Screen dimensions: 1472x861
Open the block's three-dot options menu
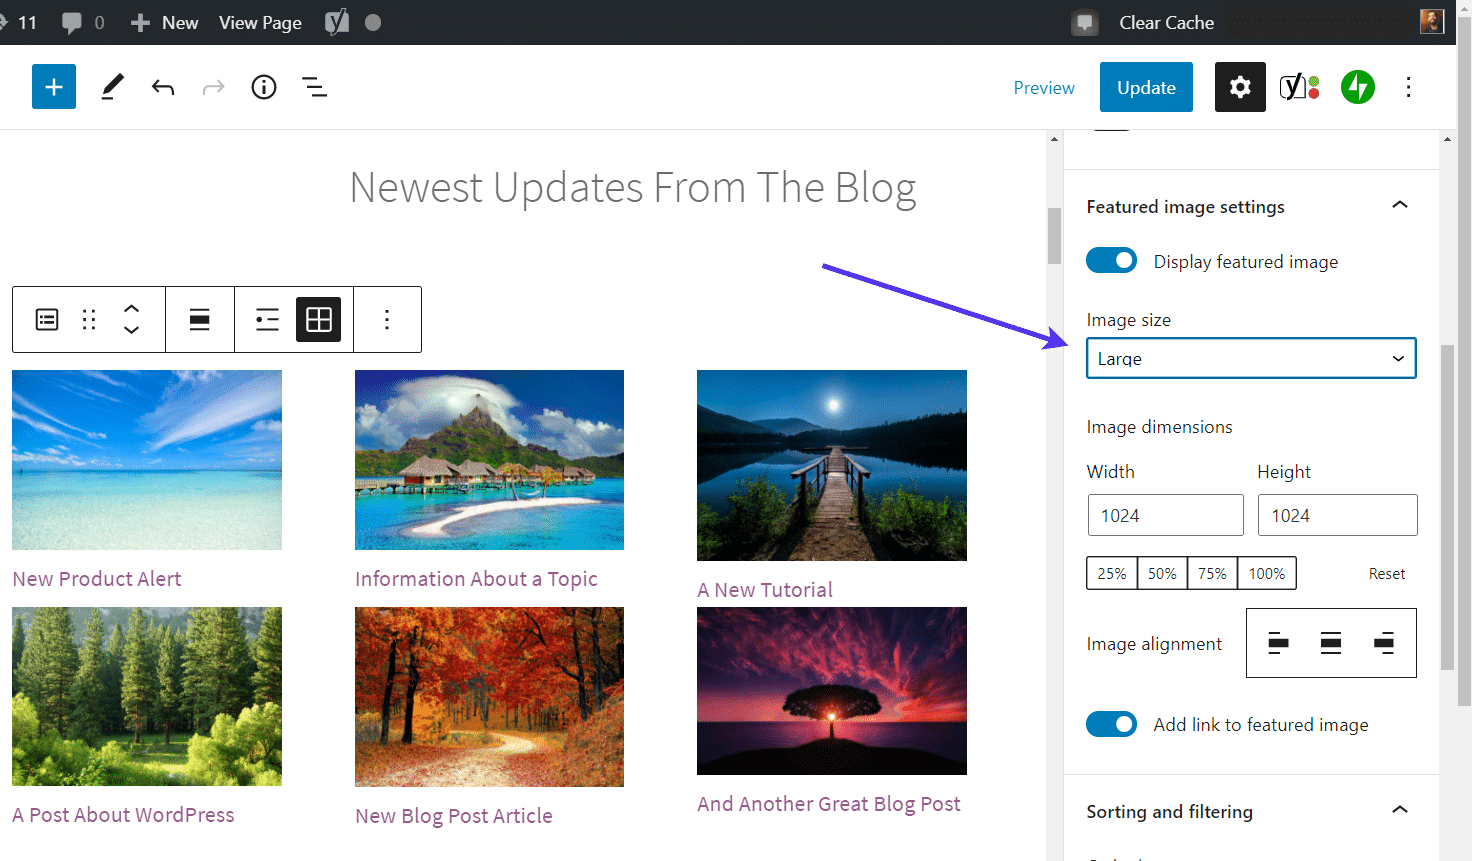387,320
